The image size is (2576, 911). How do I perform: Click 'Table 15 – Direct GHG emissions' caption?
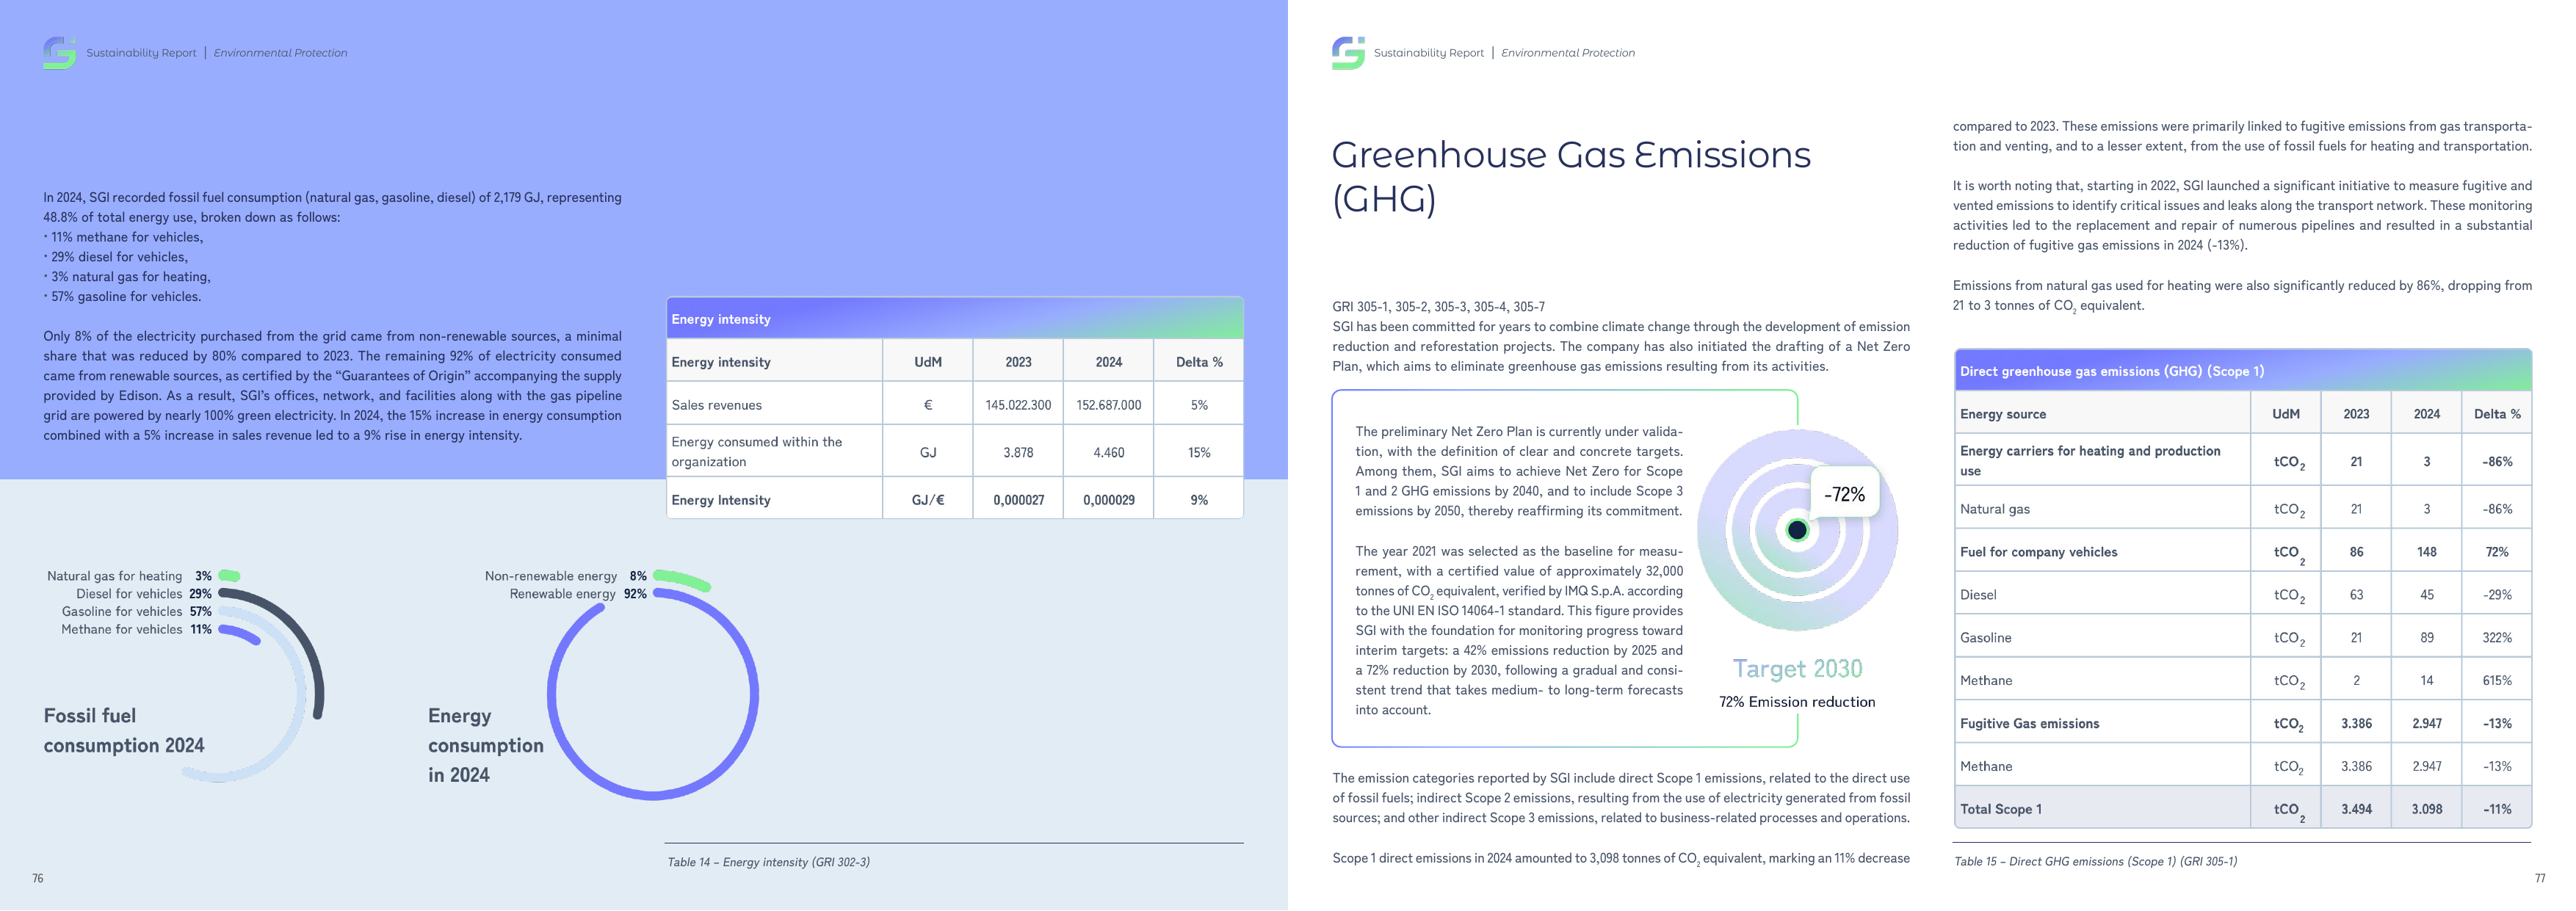[x=2095, y=861]
